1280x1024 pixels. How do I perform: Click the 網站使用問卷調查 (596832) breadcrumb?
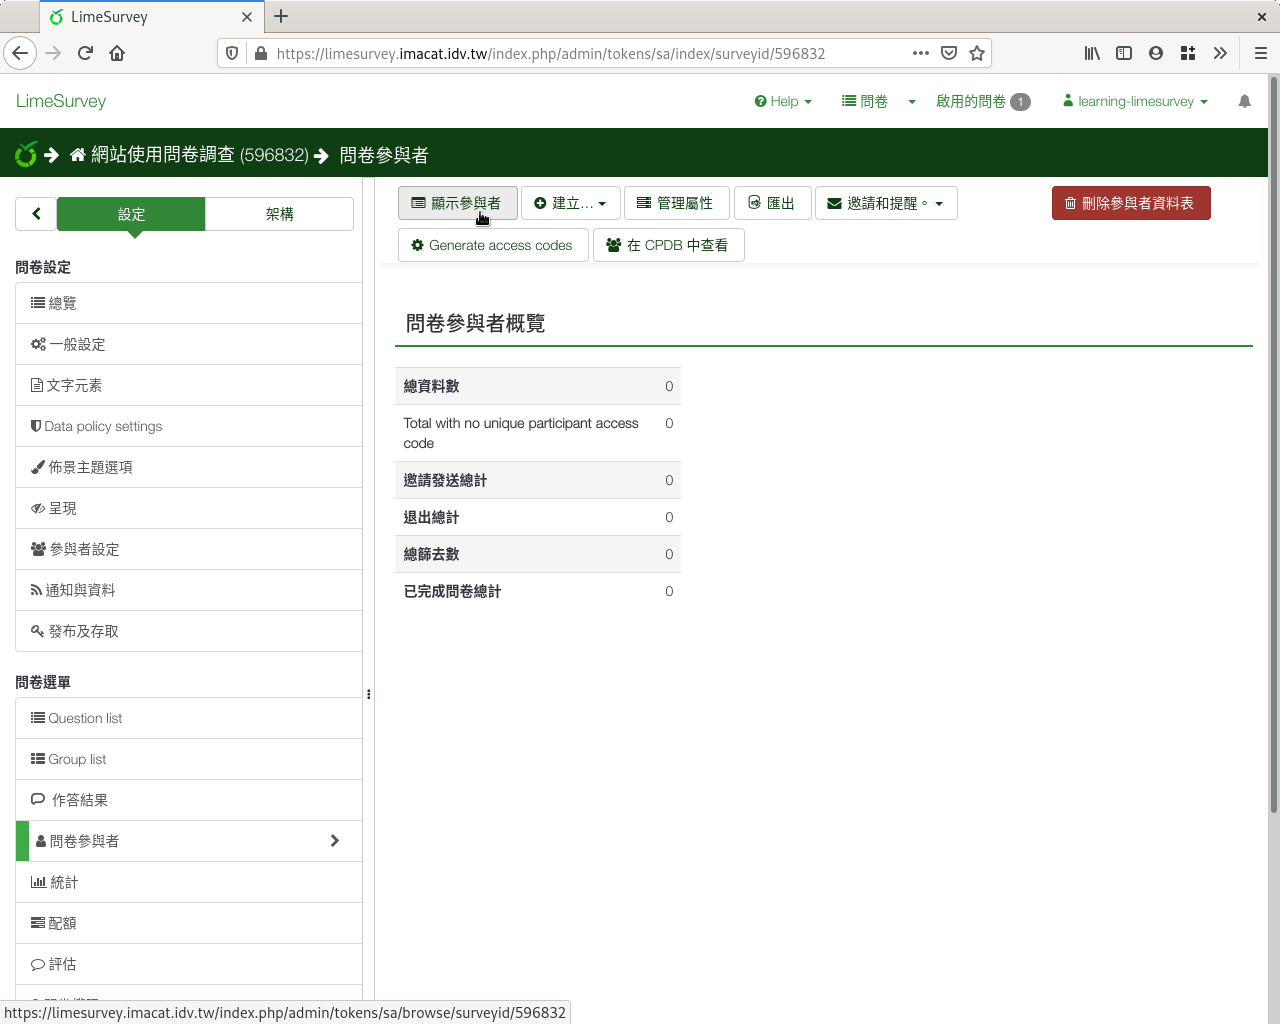(x=199, y=155)
